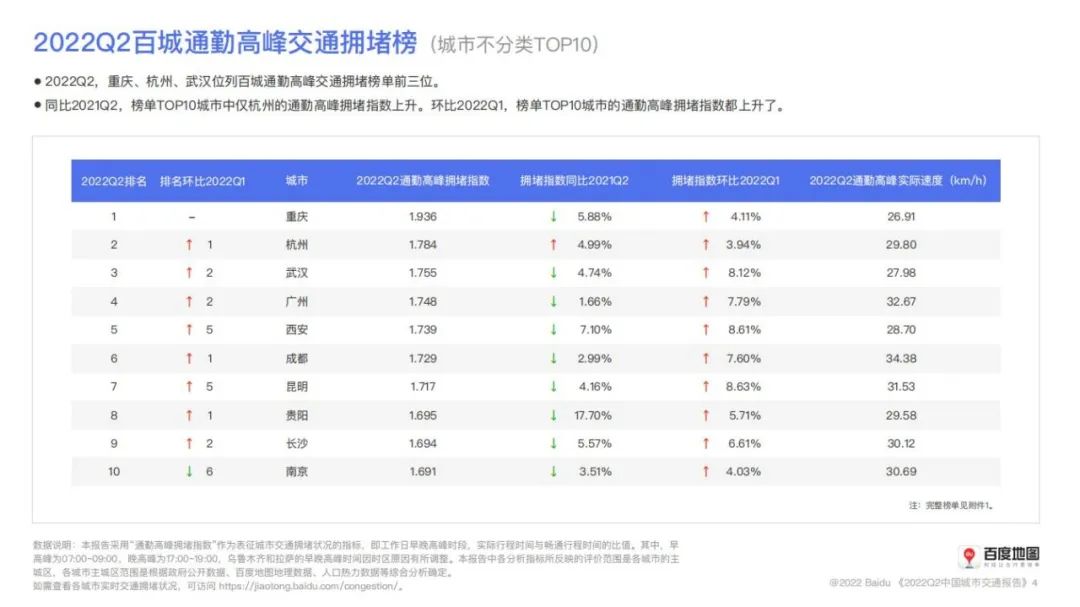
Task: Click speed value 27.98
Action: (x=901, y=273)
